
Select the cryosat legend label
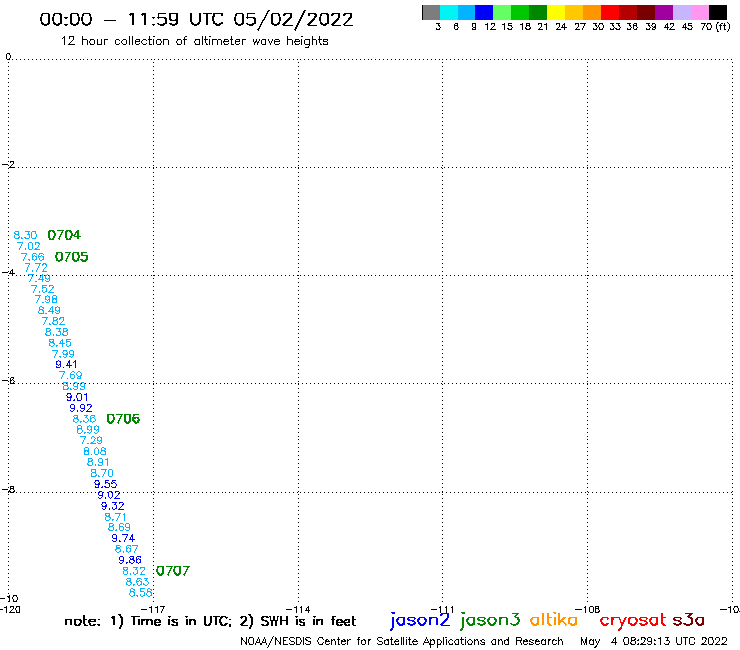point(633,620)
